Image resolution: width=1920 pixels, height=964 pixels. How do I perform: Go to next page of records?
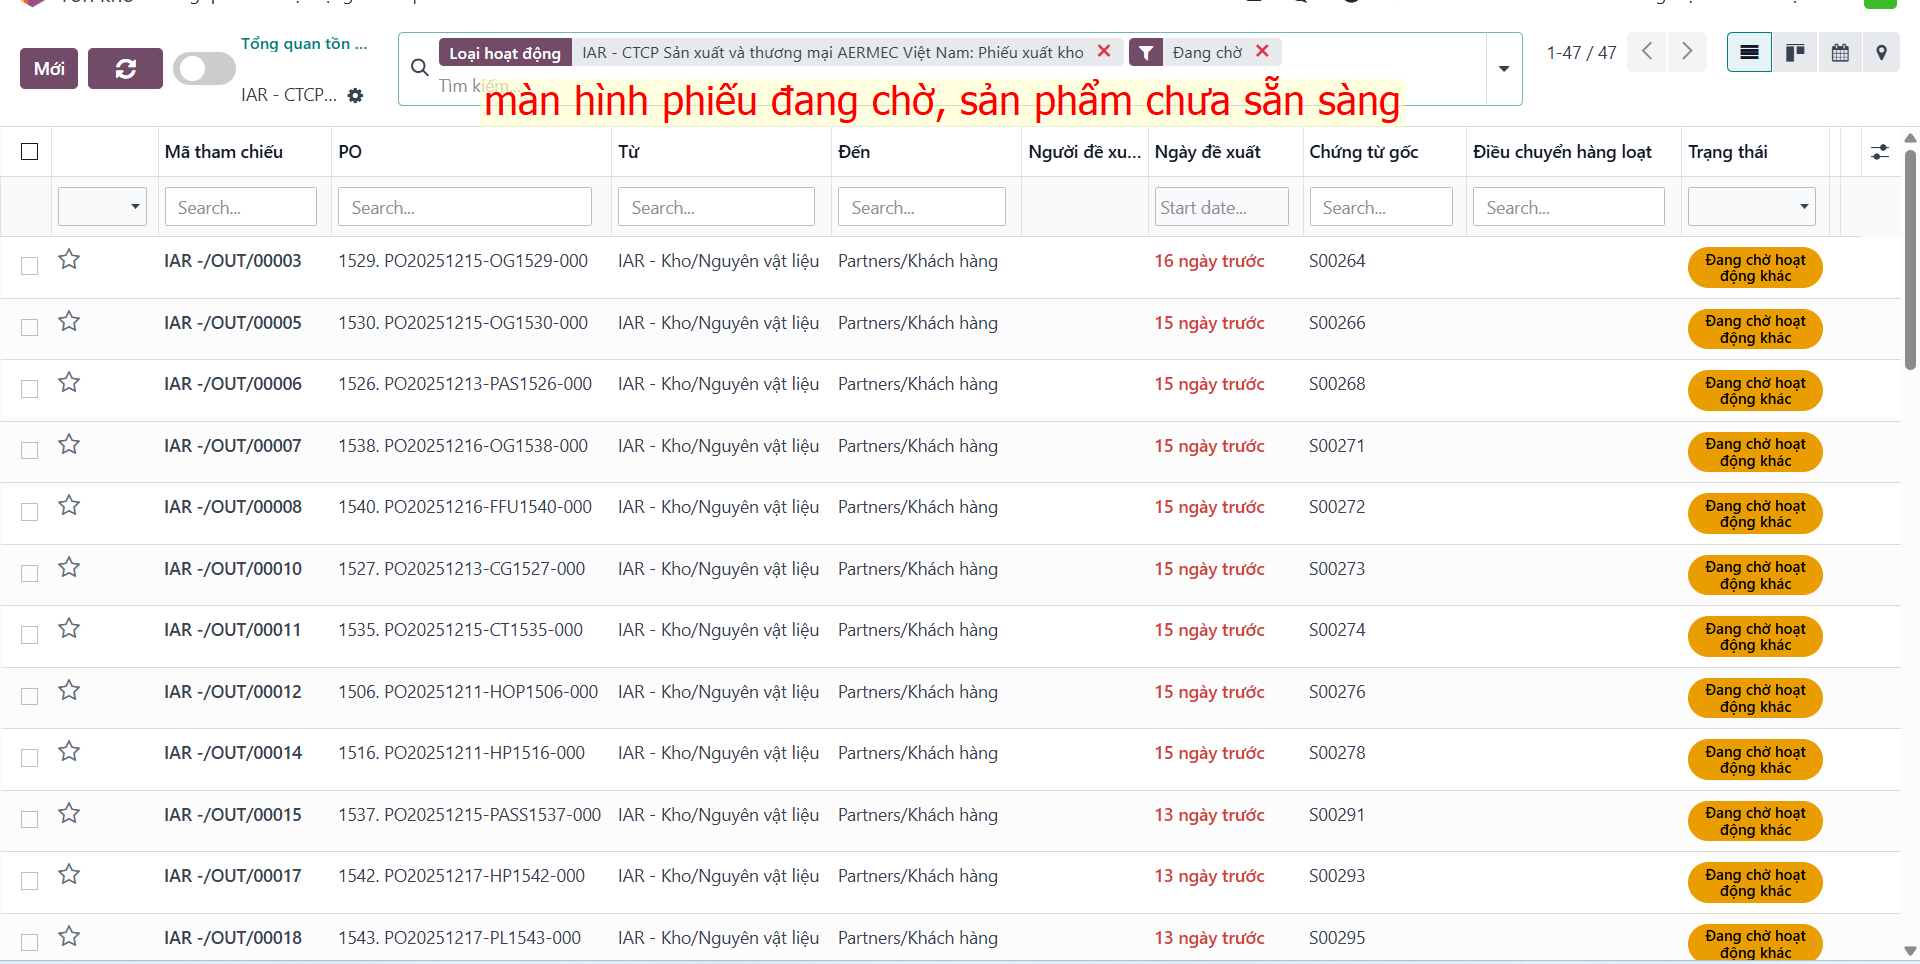tap(1687, 52)
